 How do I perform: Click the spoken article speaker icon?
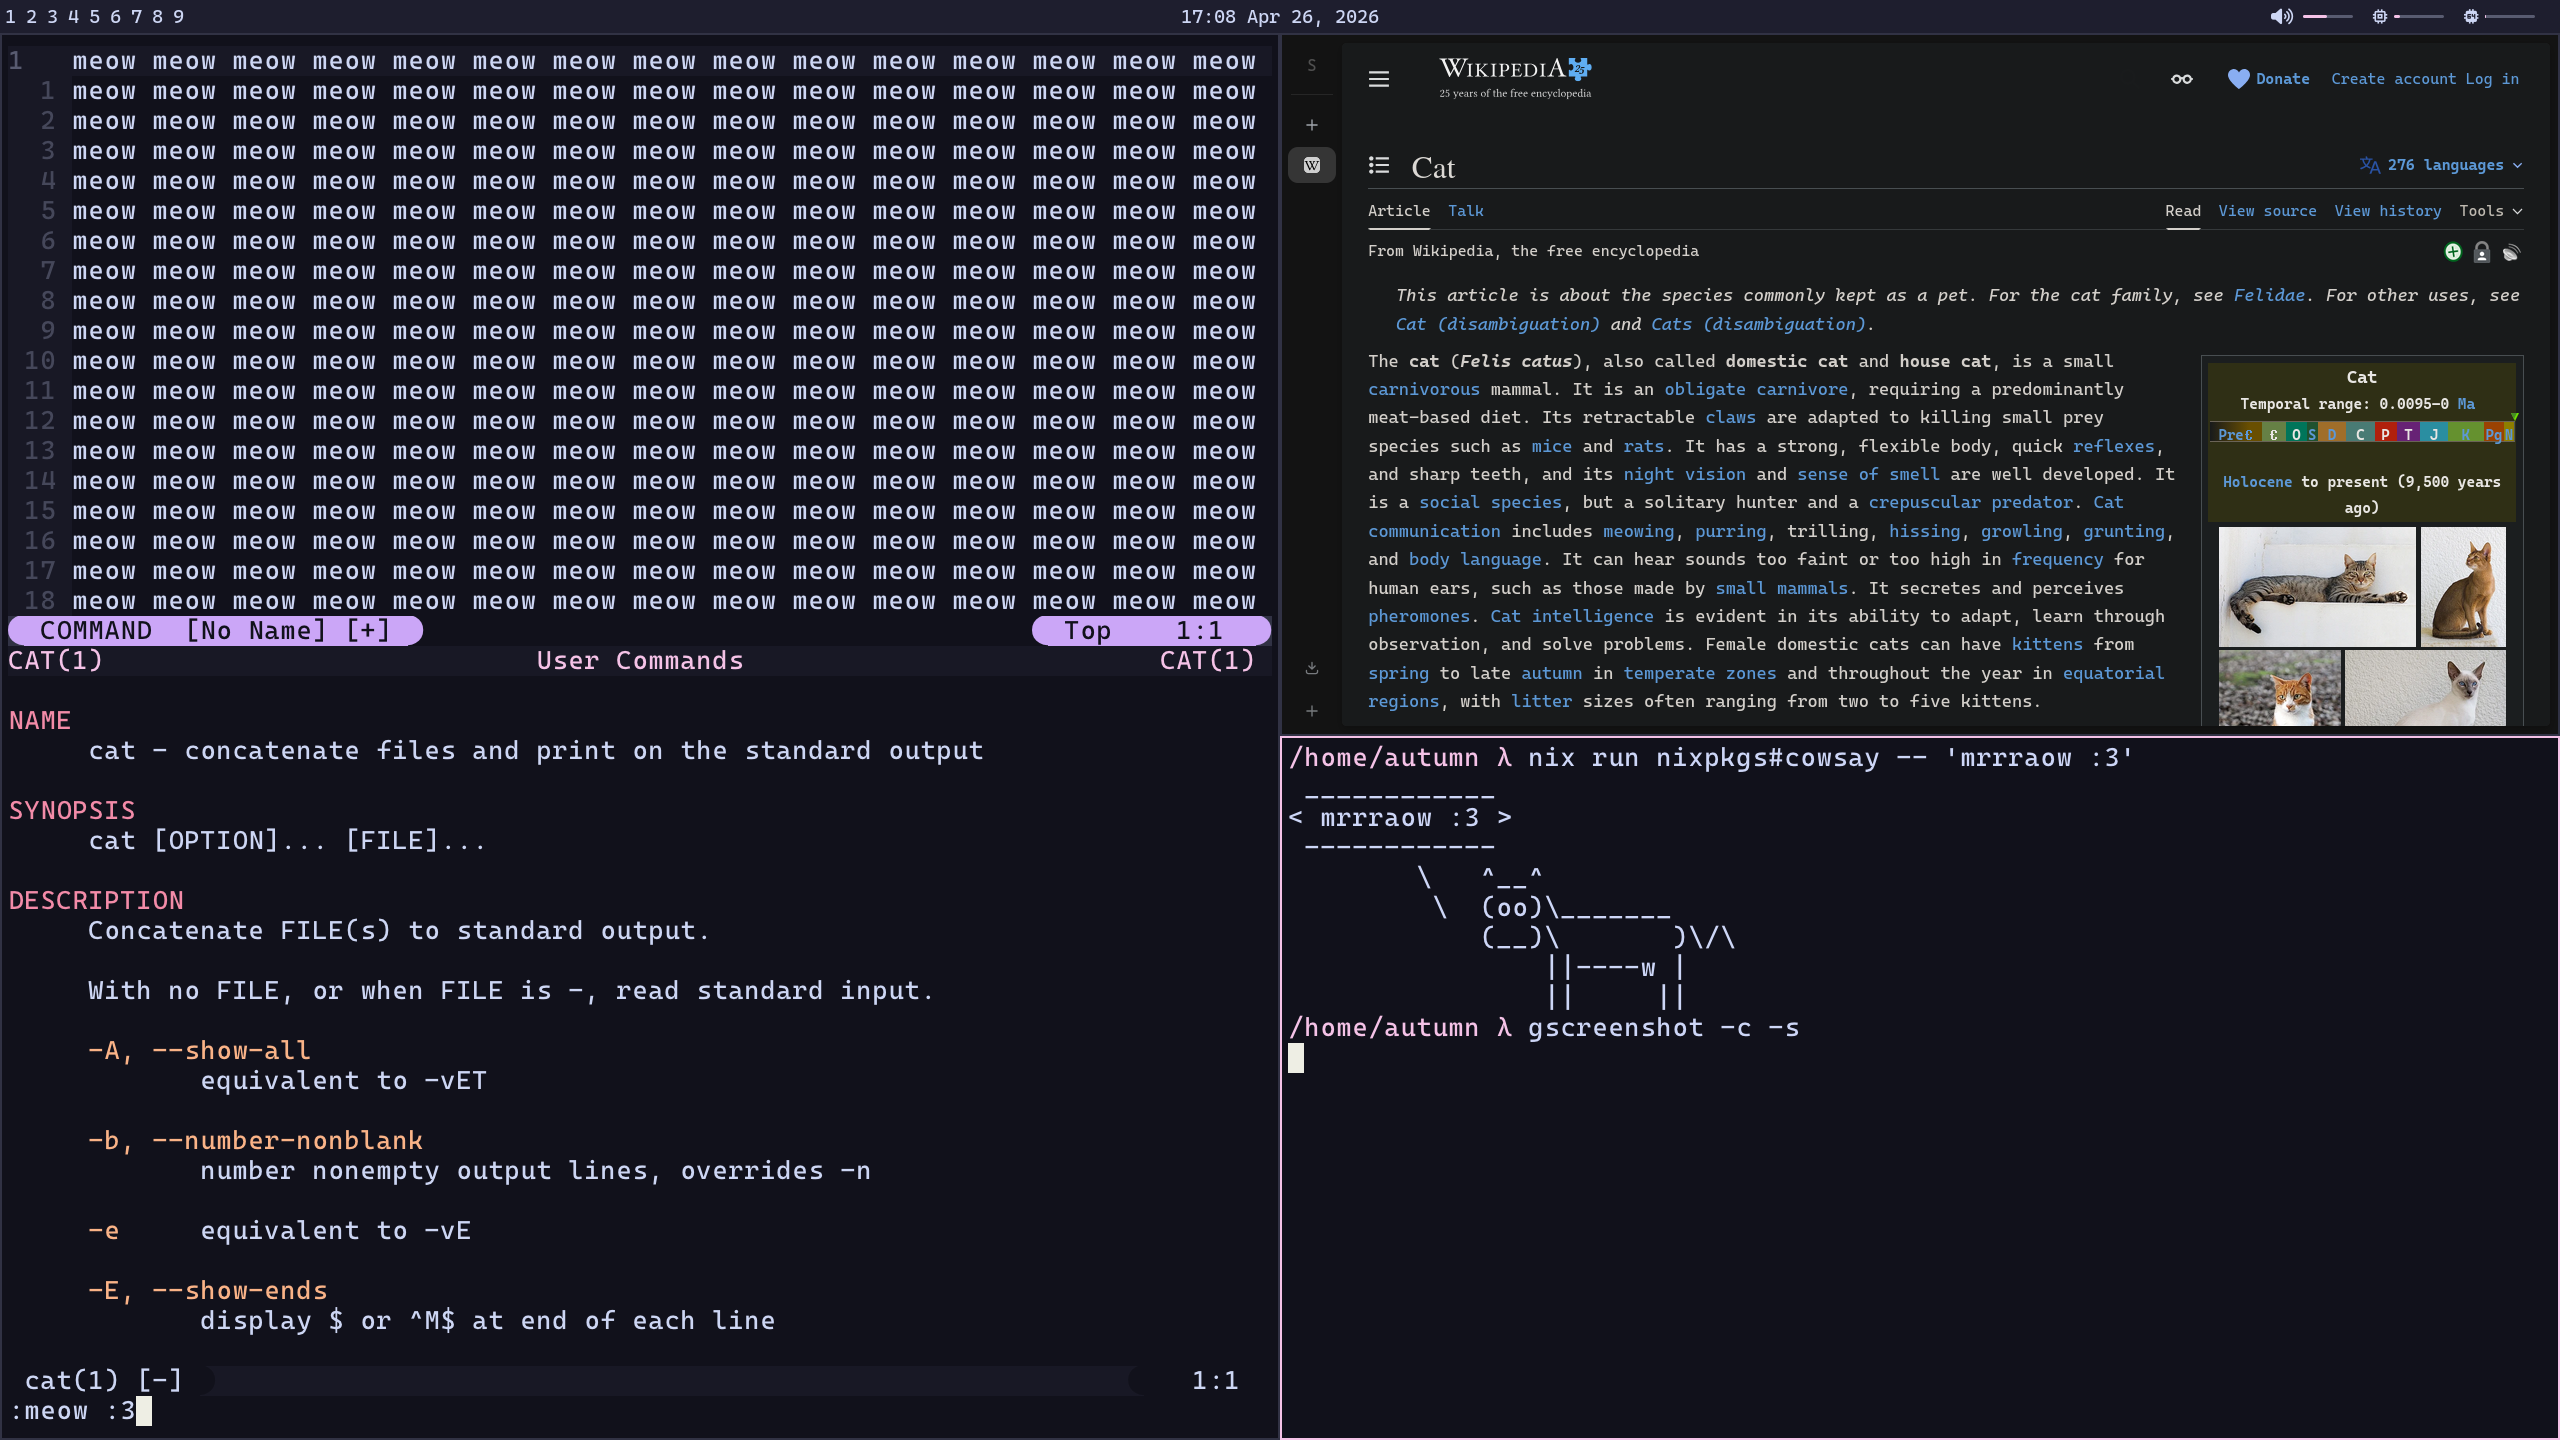2510,253
